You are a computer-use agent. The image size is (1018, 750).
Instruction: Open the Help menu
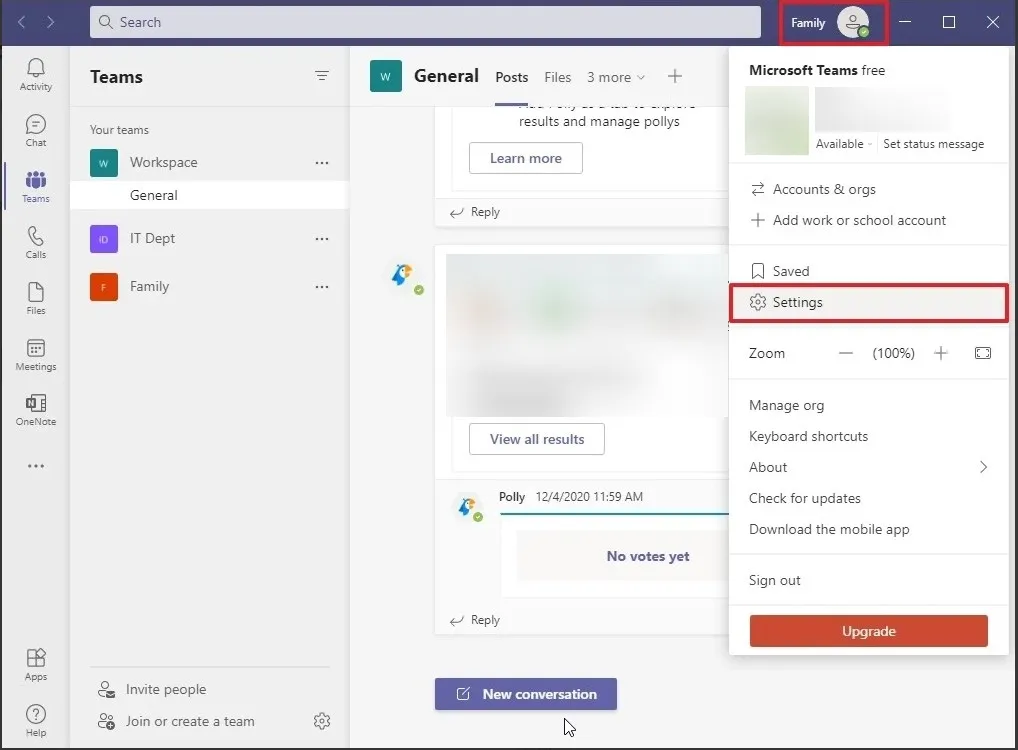tap(36, 721)
